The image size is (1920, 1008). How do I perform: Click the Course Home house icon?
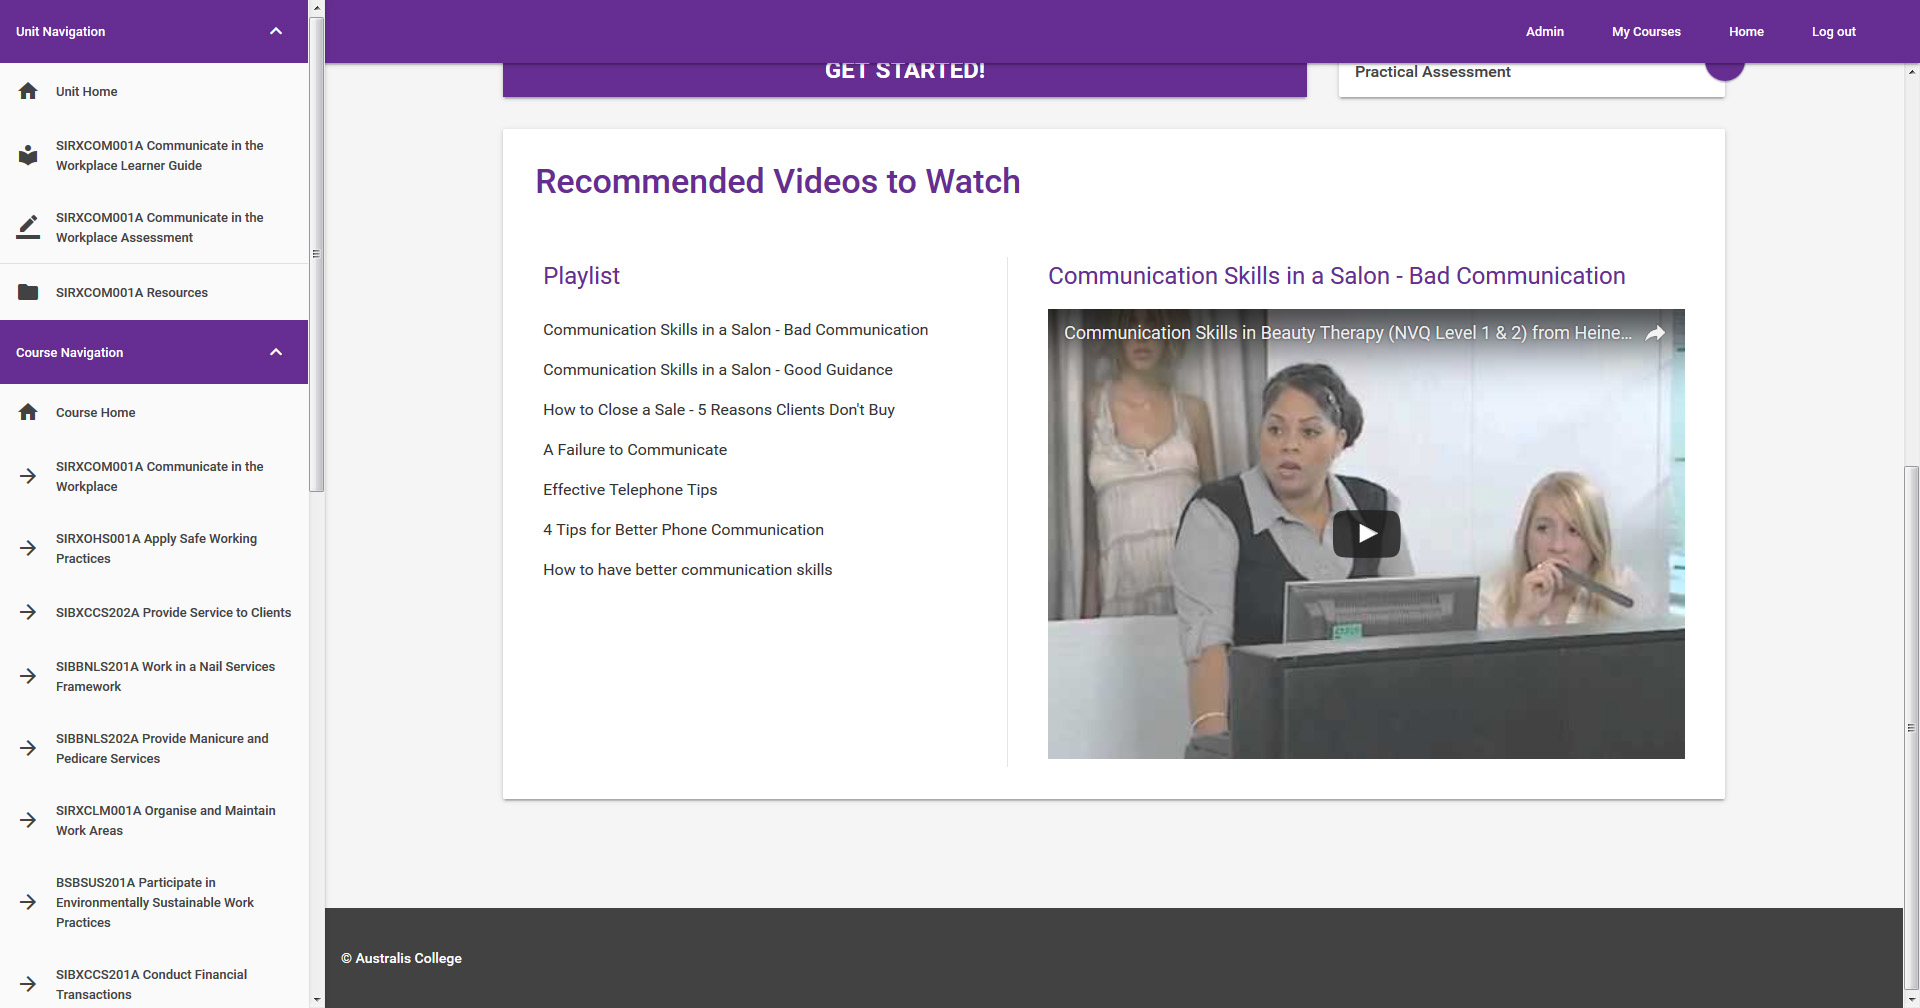click(x=28, y=412)
